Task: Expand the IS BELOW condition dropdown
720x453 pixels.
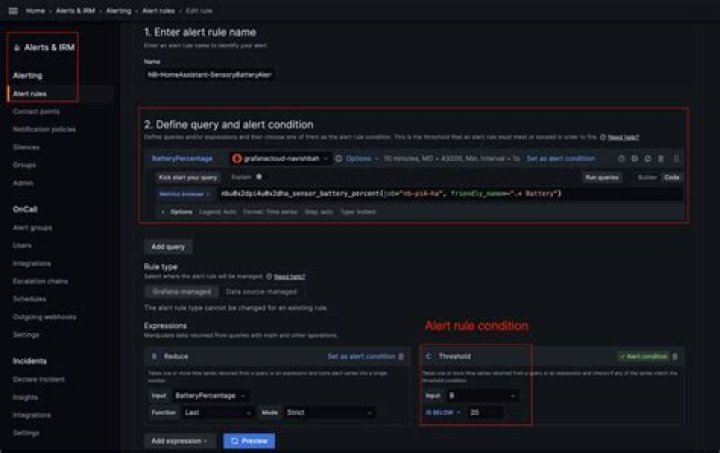Action: (x=445, y=412)
